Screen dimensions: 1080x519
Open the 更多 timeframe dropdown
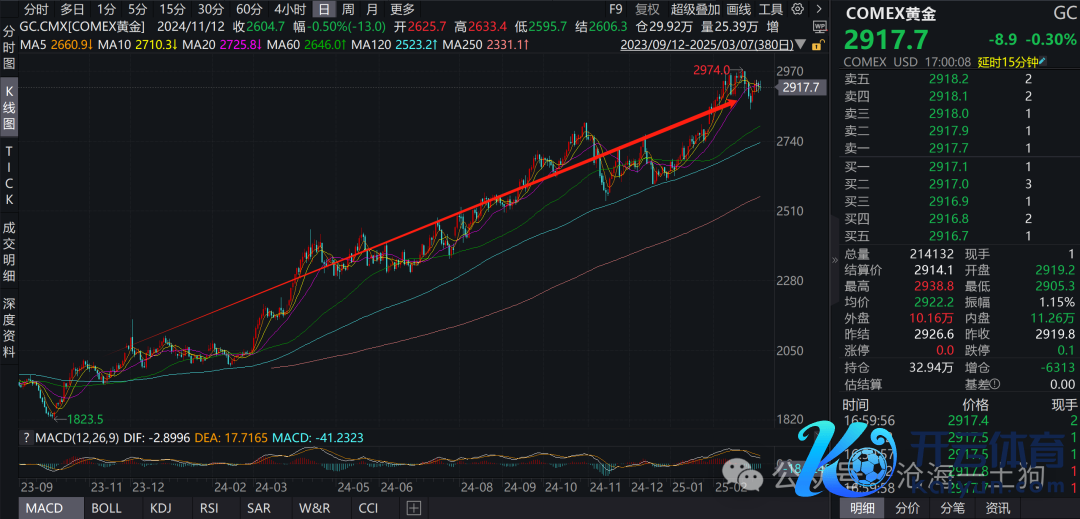pyautogui.click(x=402, y=10)
